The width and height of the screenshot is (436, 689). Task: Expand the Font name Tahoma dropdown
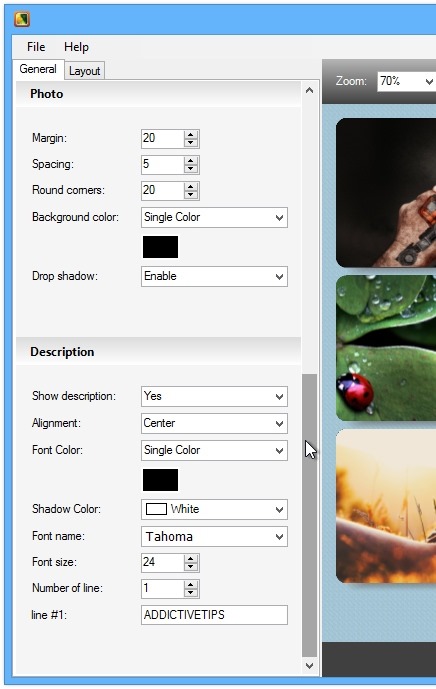pos(214,537)
